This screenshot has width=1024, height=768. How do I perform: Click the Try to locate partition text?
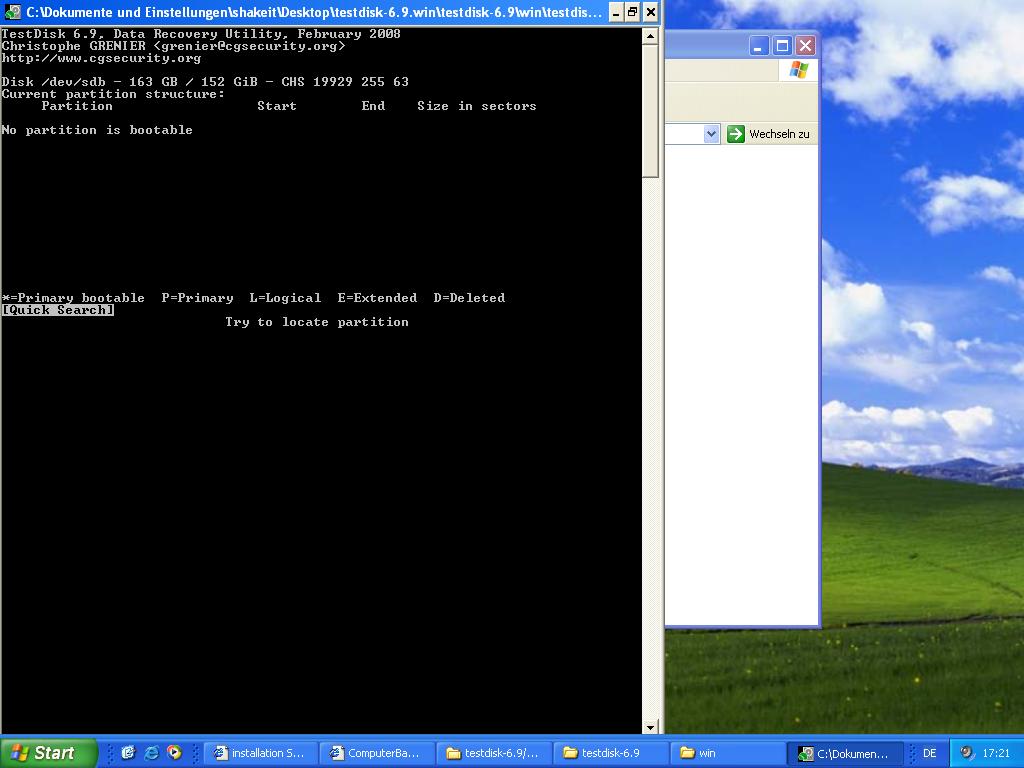click(317, 322)
